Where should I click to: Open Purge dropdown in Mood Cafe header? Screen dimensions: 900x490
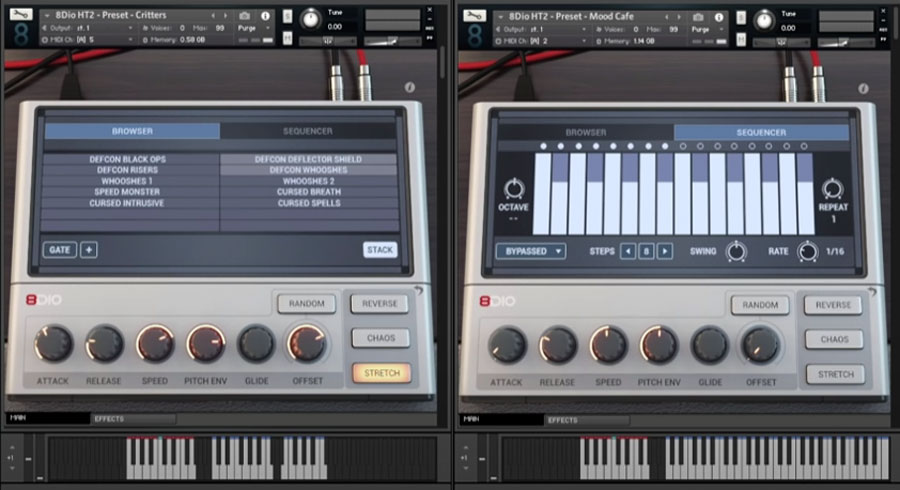click(707, 29)
